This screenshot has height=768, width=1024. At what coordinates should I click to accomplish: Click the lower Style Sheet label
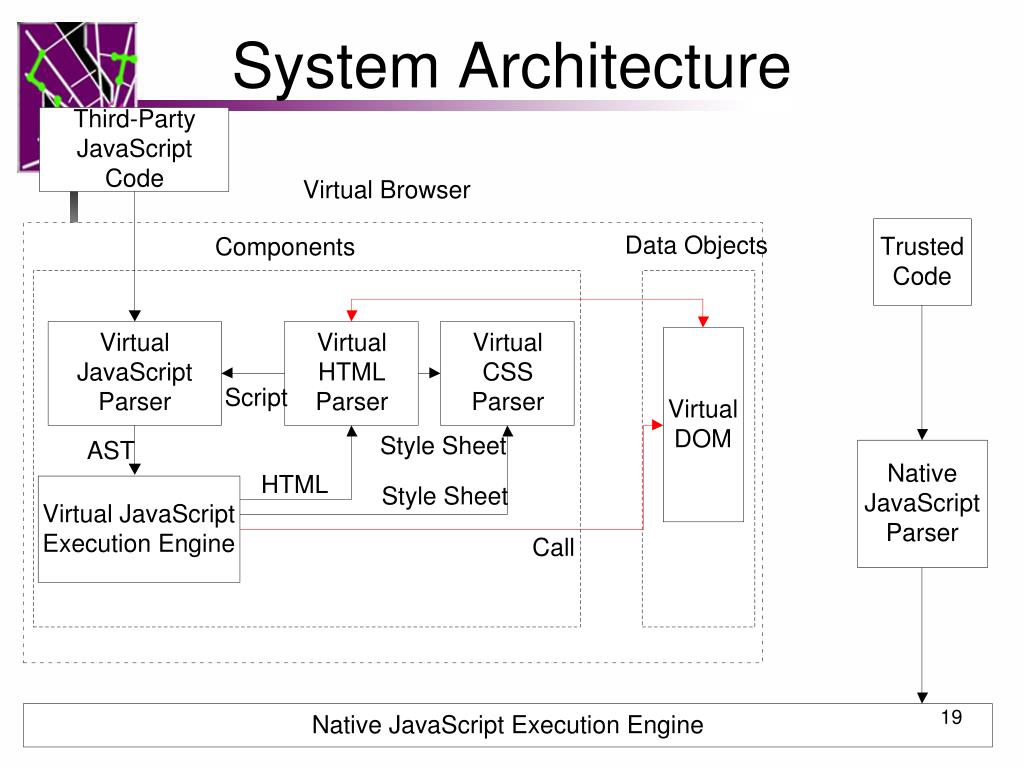tap(445, 496)
